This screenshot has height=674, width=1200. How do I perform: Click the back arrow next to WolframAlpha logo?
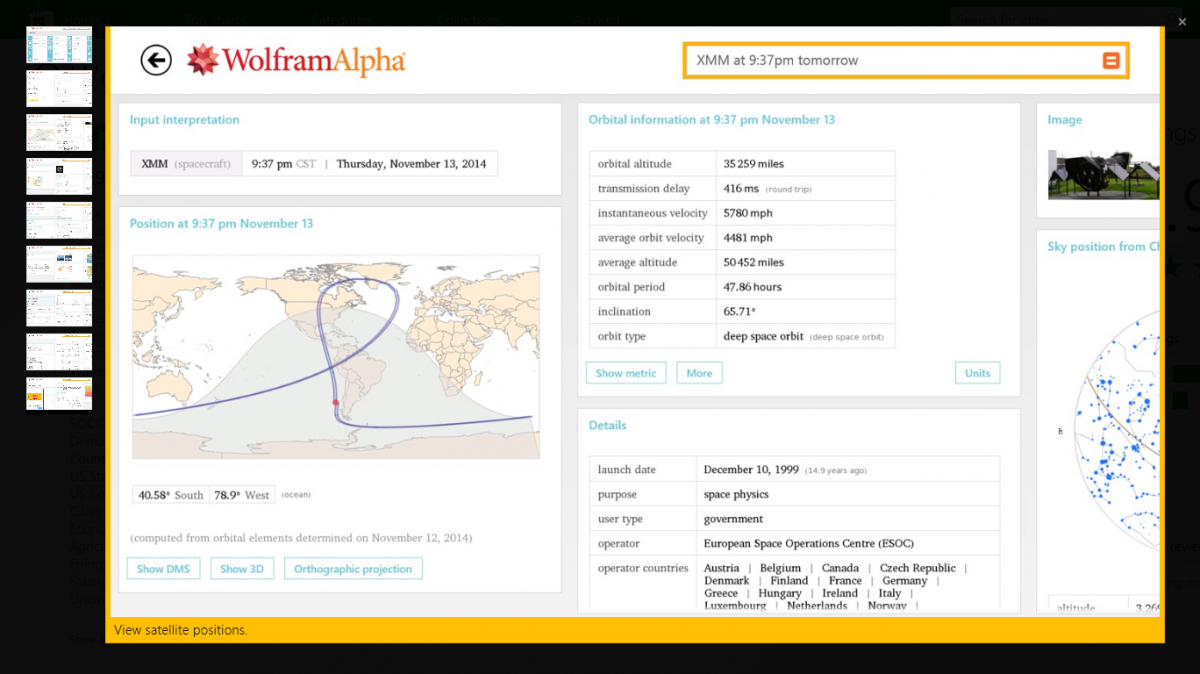tap(156, 60)
